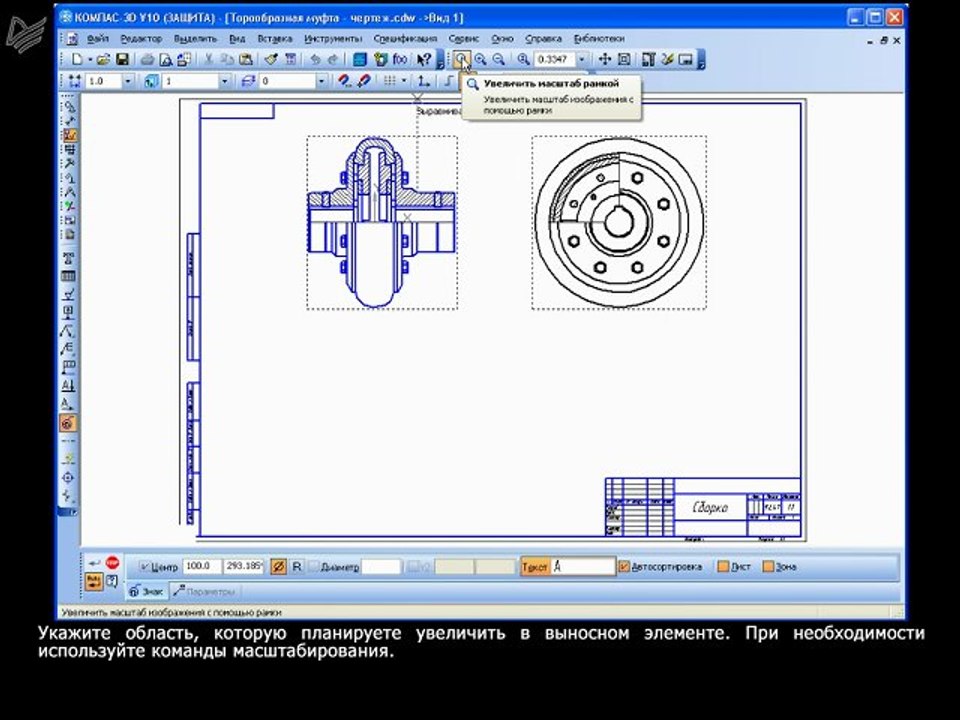The height and width of the screenshot is (720, 960).
Task: Open the Спецификация menu
Action: point(405,39)
